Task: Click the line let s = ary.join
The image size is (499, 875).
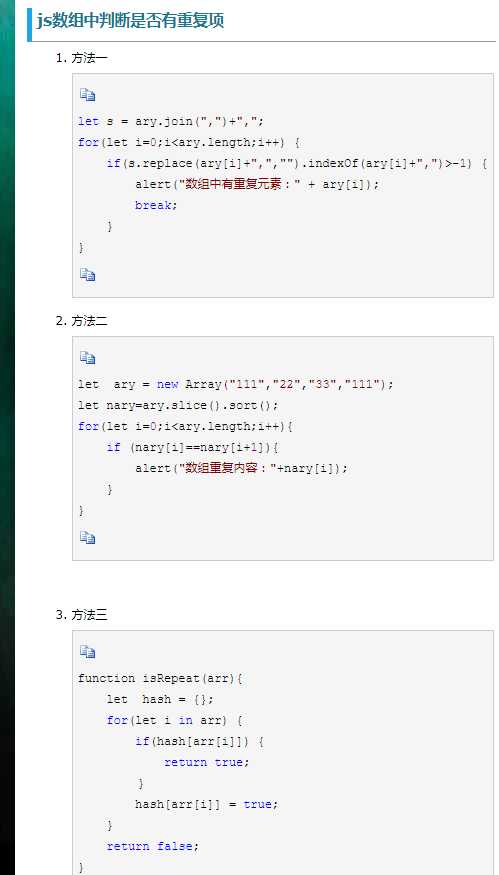Action: 171,121
